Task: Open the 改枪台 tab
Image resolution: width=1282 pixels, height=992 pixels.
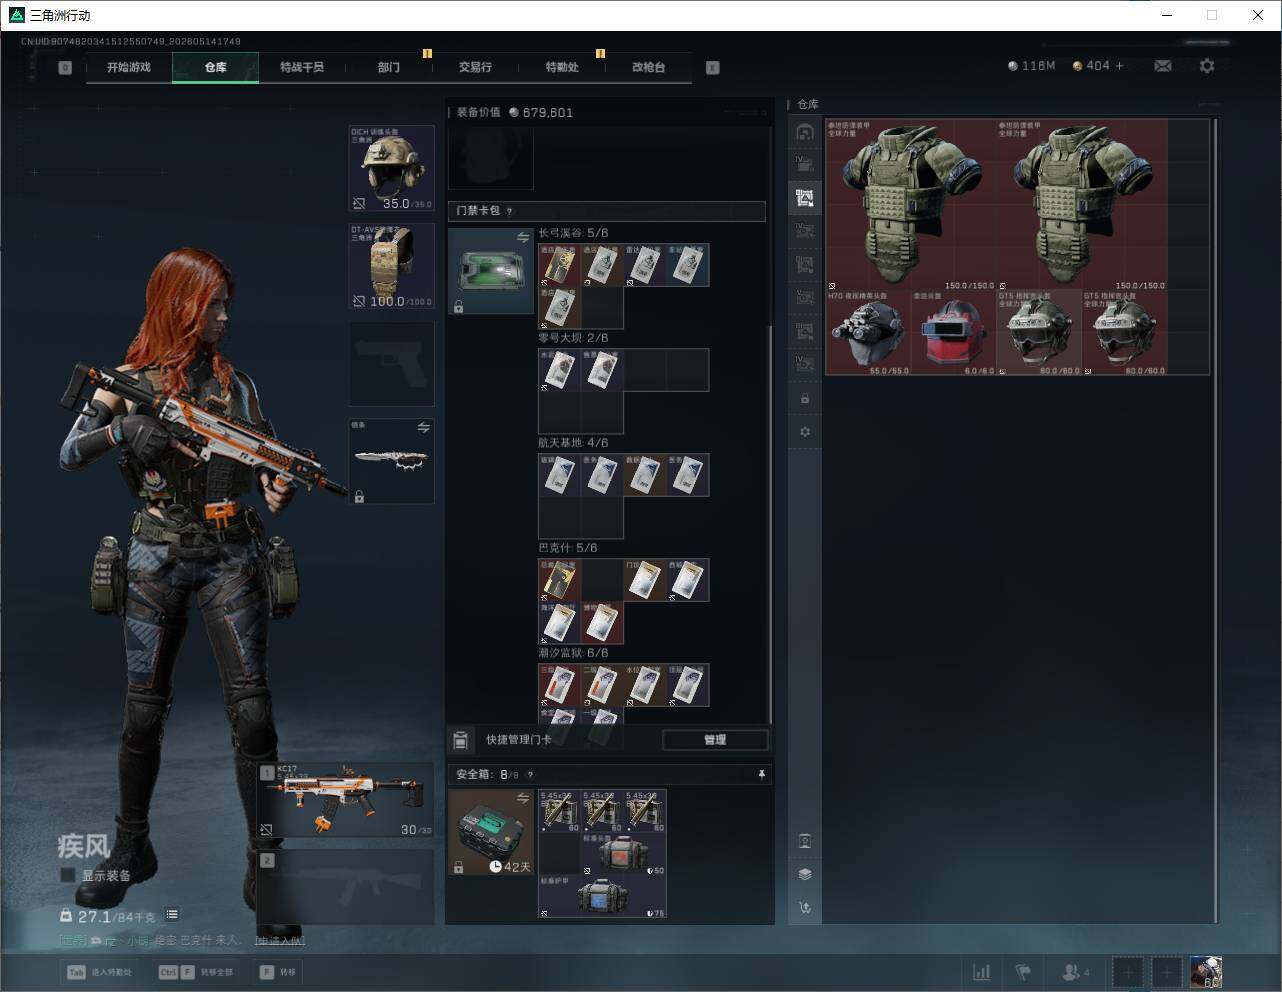Action: tap(648, 67)
